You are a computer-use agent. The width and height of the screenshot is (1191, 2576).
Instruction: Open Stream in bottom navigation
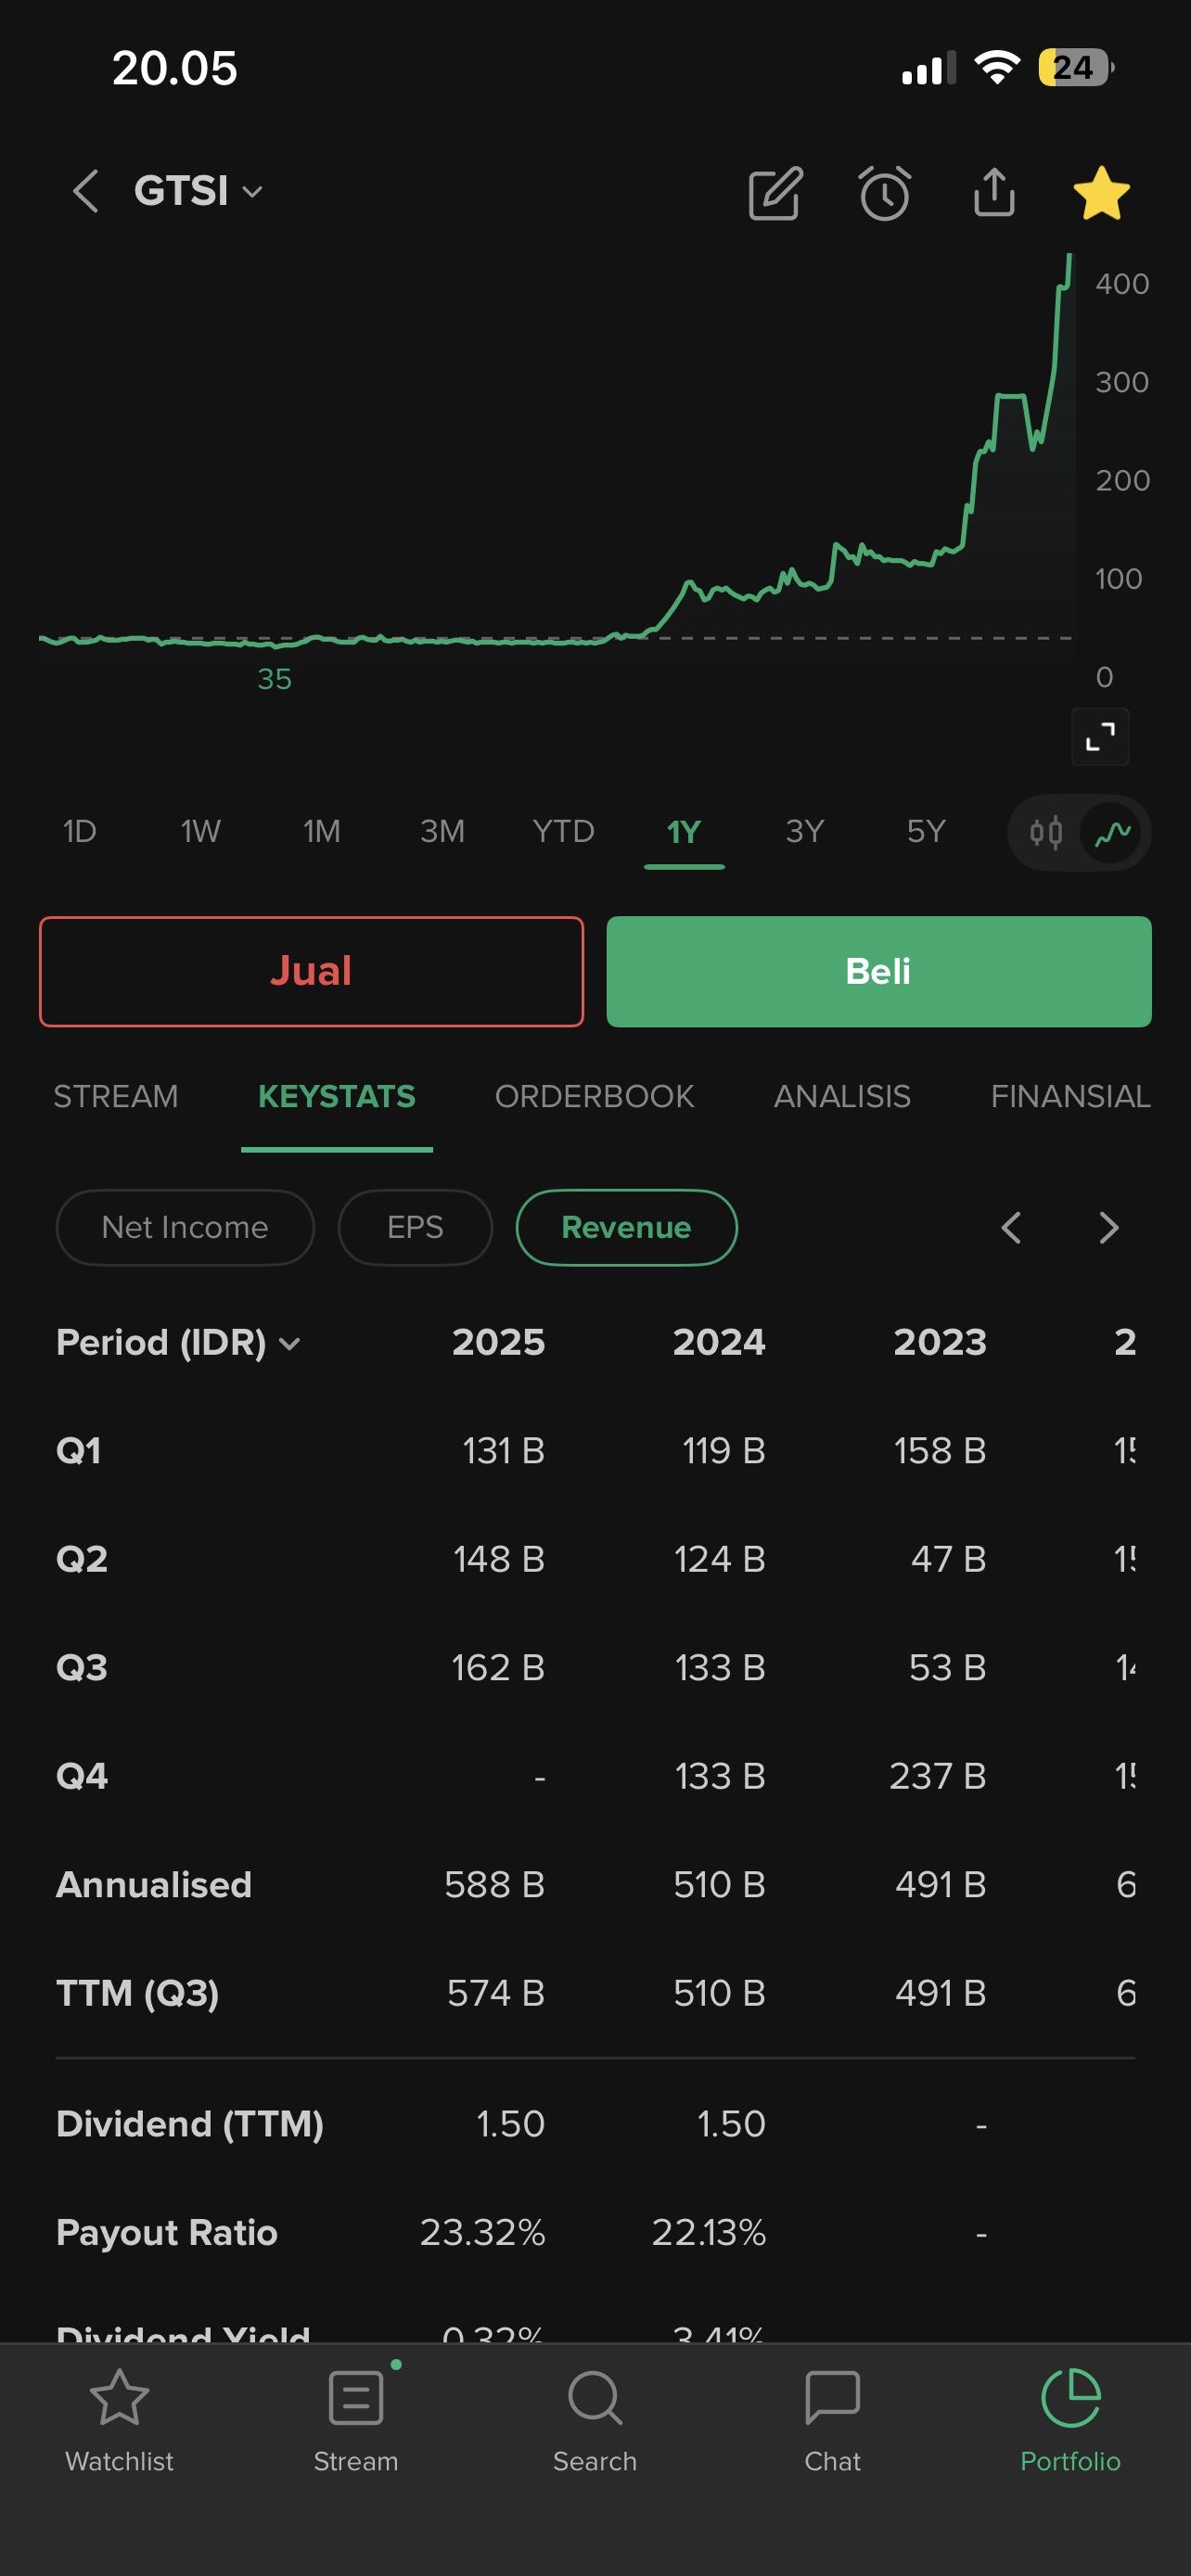coord(356,2417)
